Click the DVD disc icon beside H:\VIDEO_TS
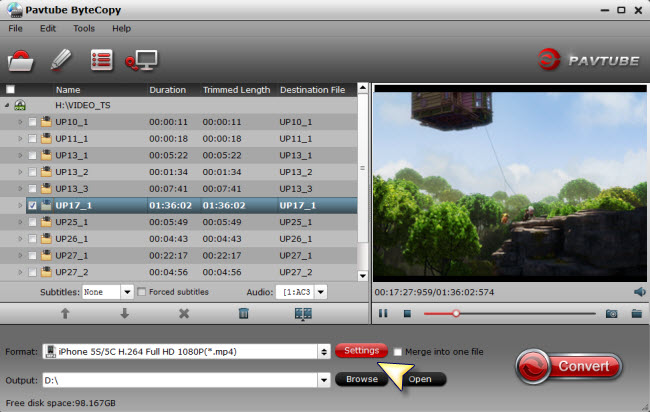650x412 pixels. (20, 105)
